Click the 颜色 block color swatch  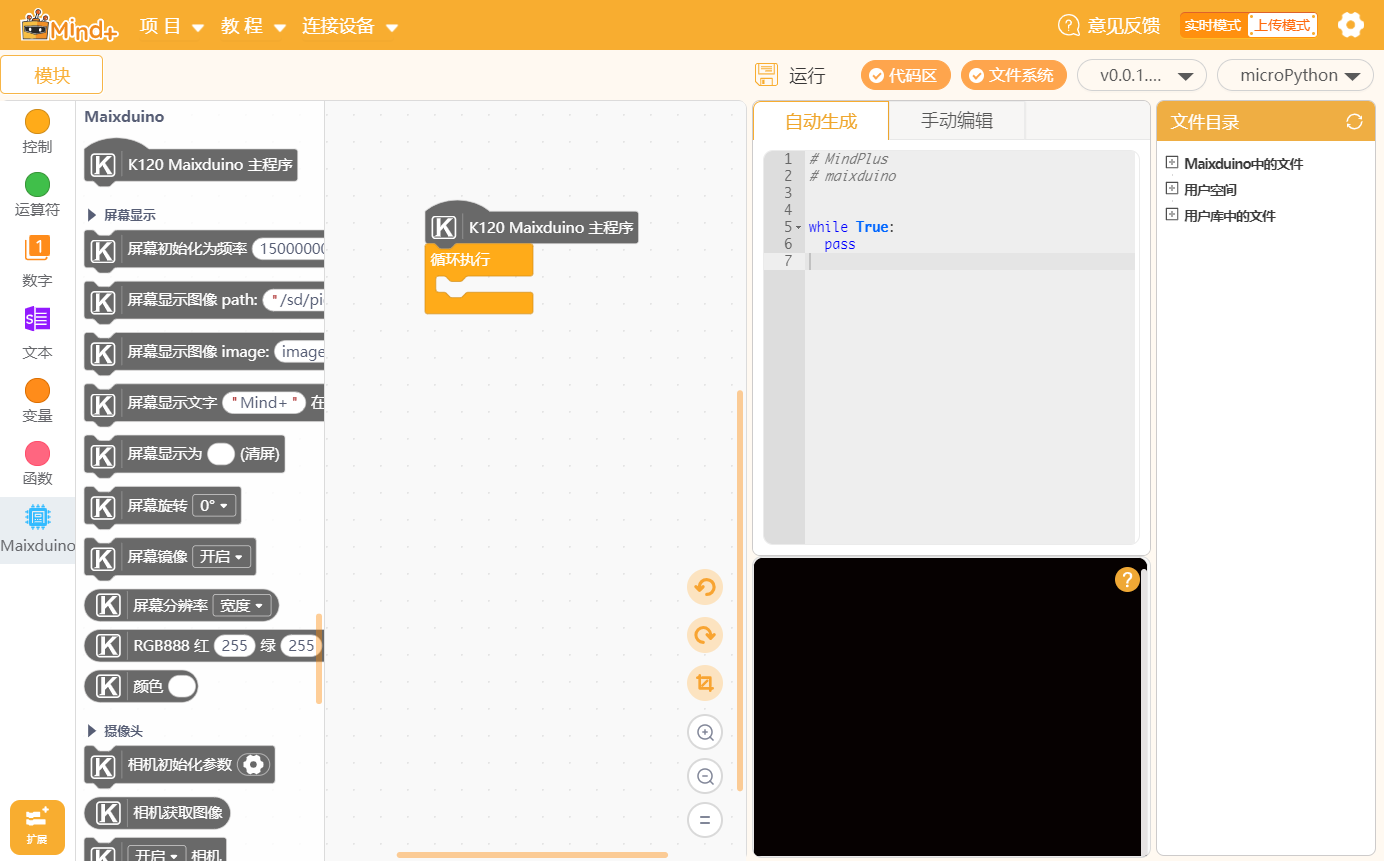coord(182,686)
